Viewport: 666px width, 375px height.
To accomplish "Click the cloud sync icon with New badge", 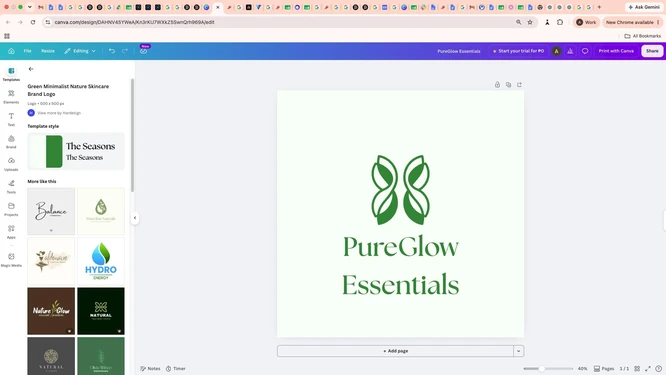I will pos(144,51).
